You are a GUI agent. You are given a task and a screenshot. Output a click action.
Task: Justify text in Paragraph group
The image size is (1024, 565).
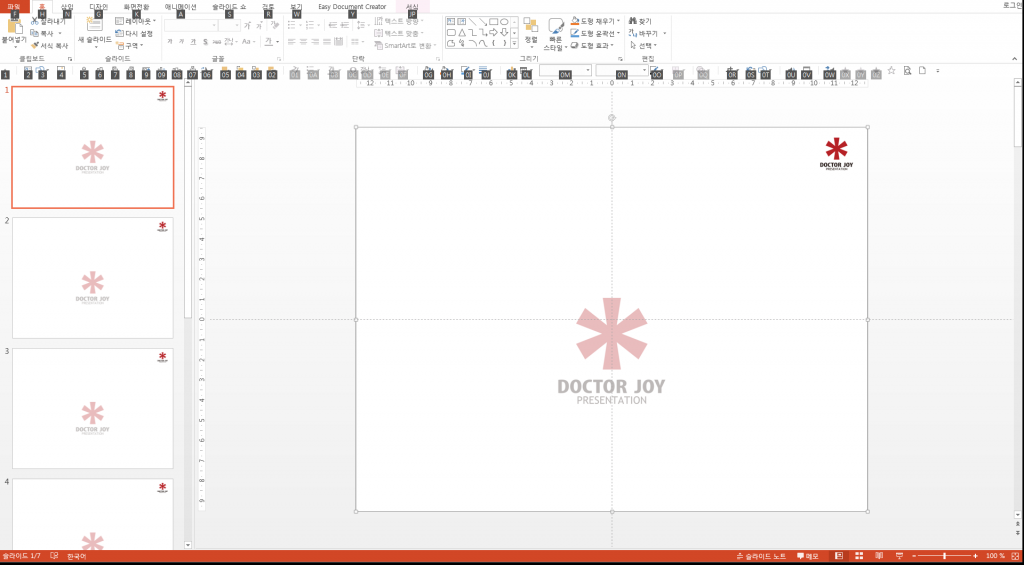[x=327, y=42]
